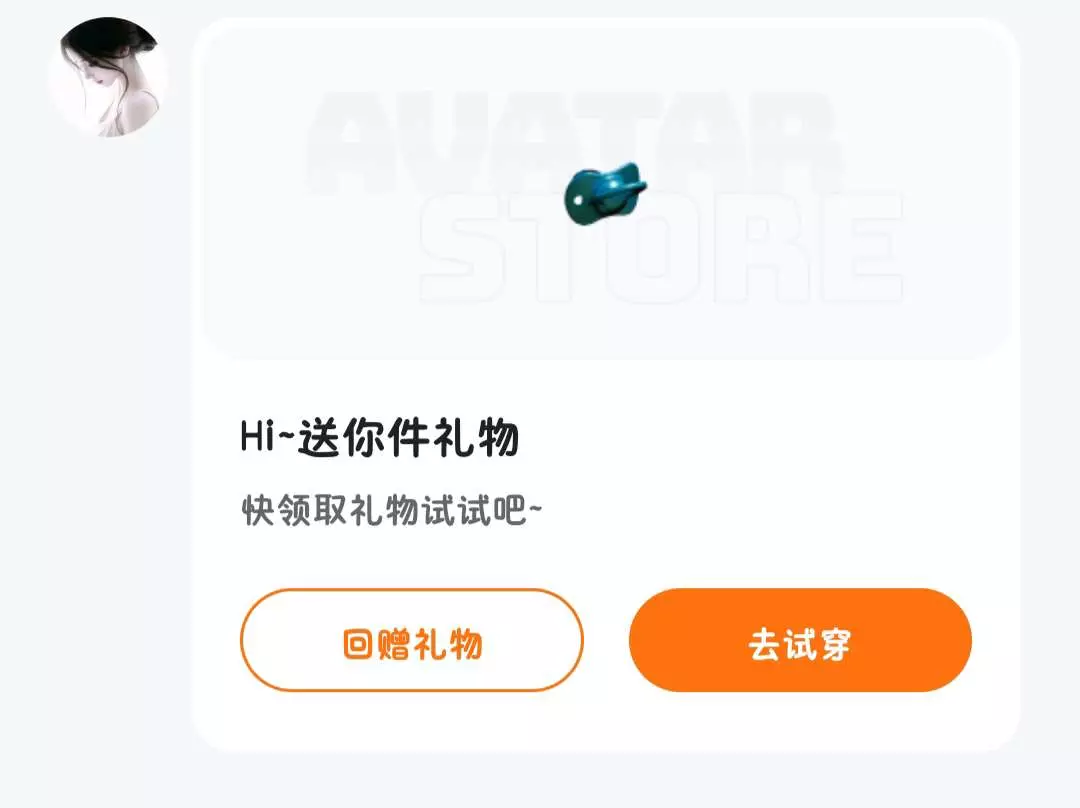
Task: Tap the white gift message card body
Action: tap(606, 386)
